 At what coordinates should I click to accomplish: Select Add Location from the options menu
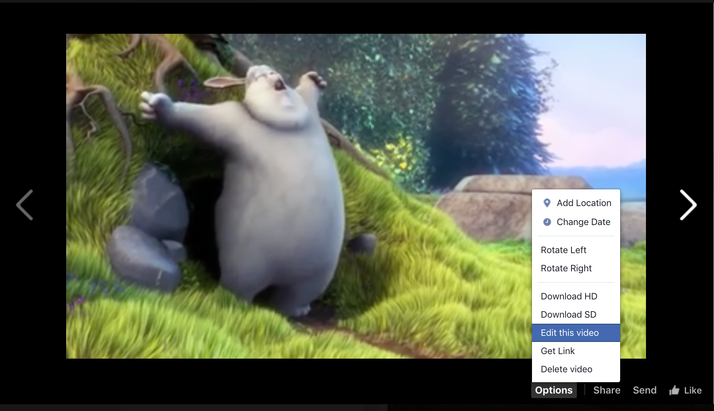point(576,203)
